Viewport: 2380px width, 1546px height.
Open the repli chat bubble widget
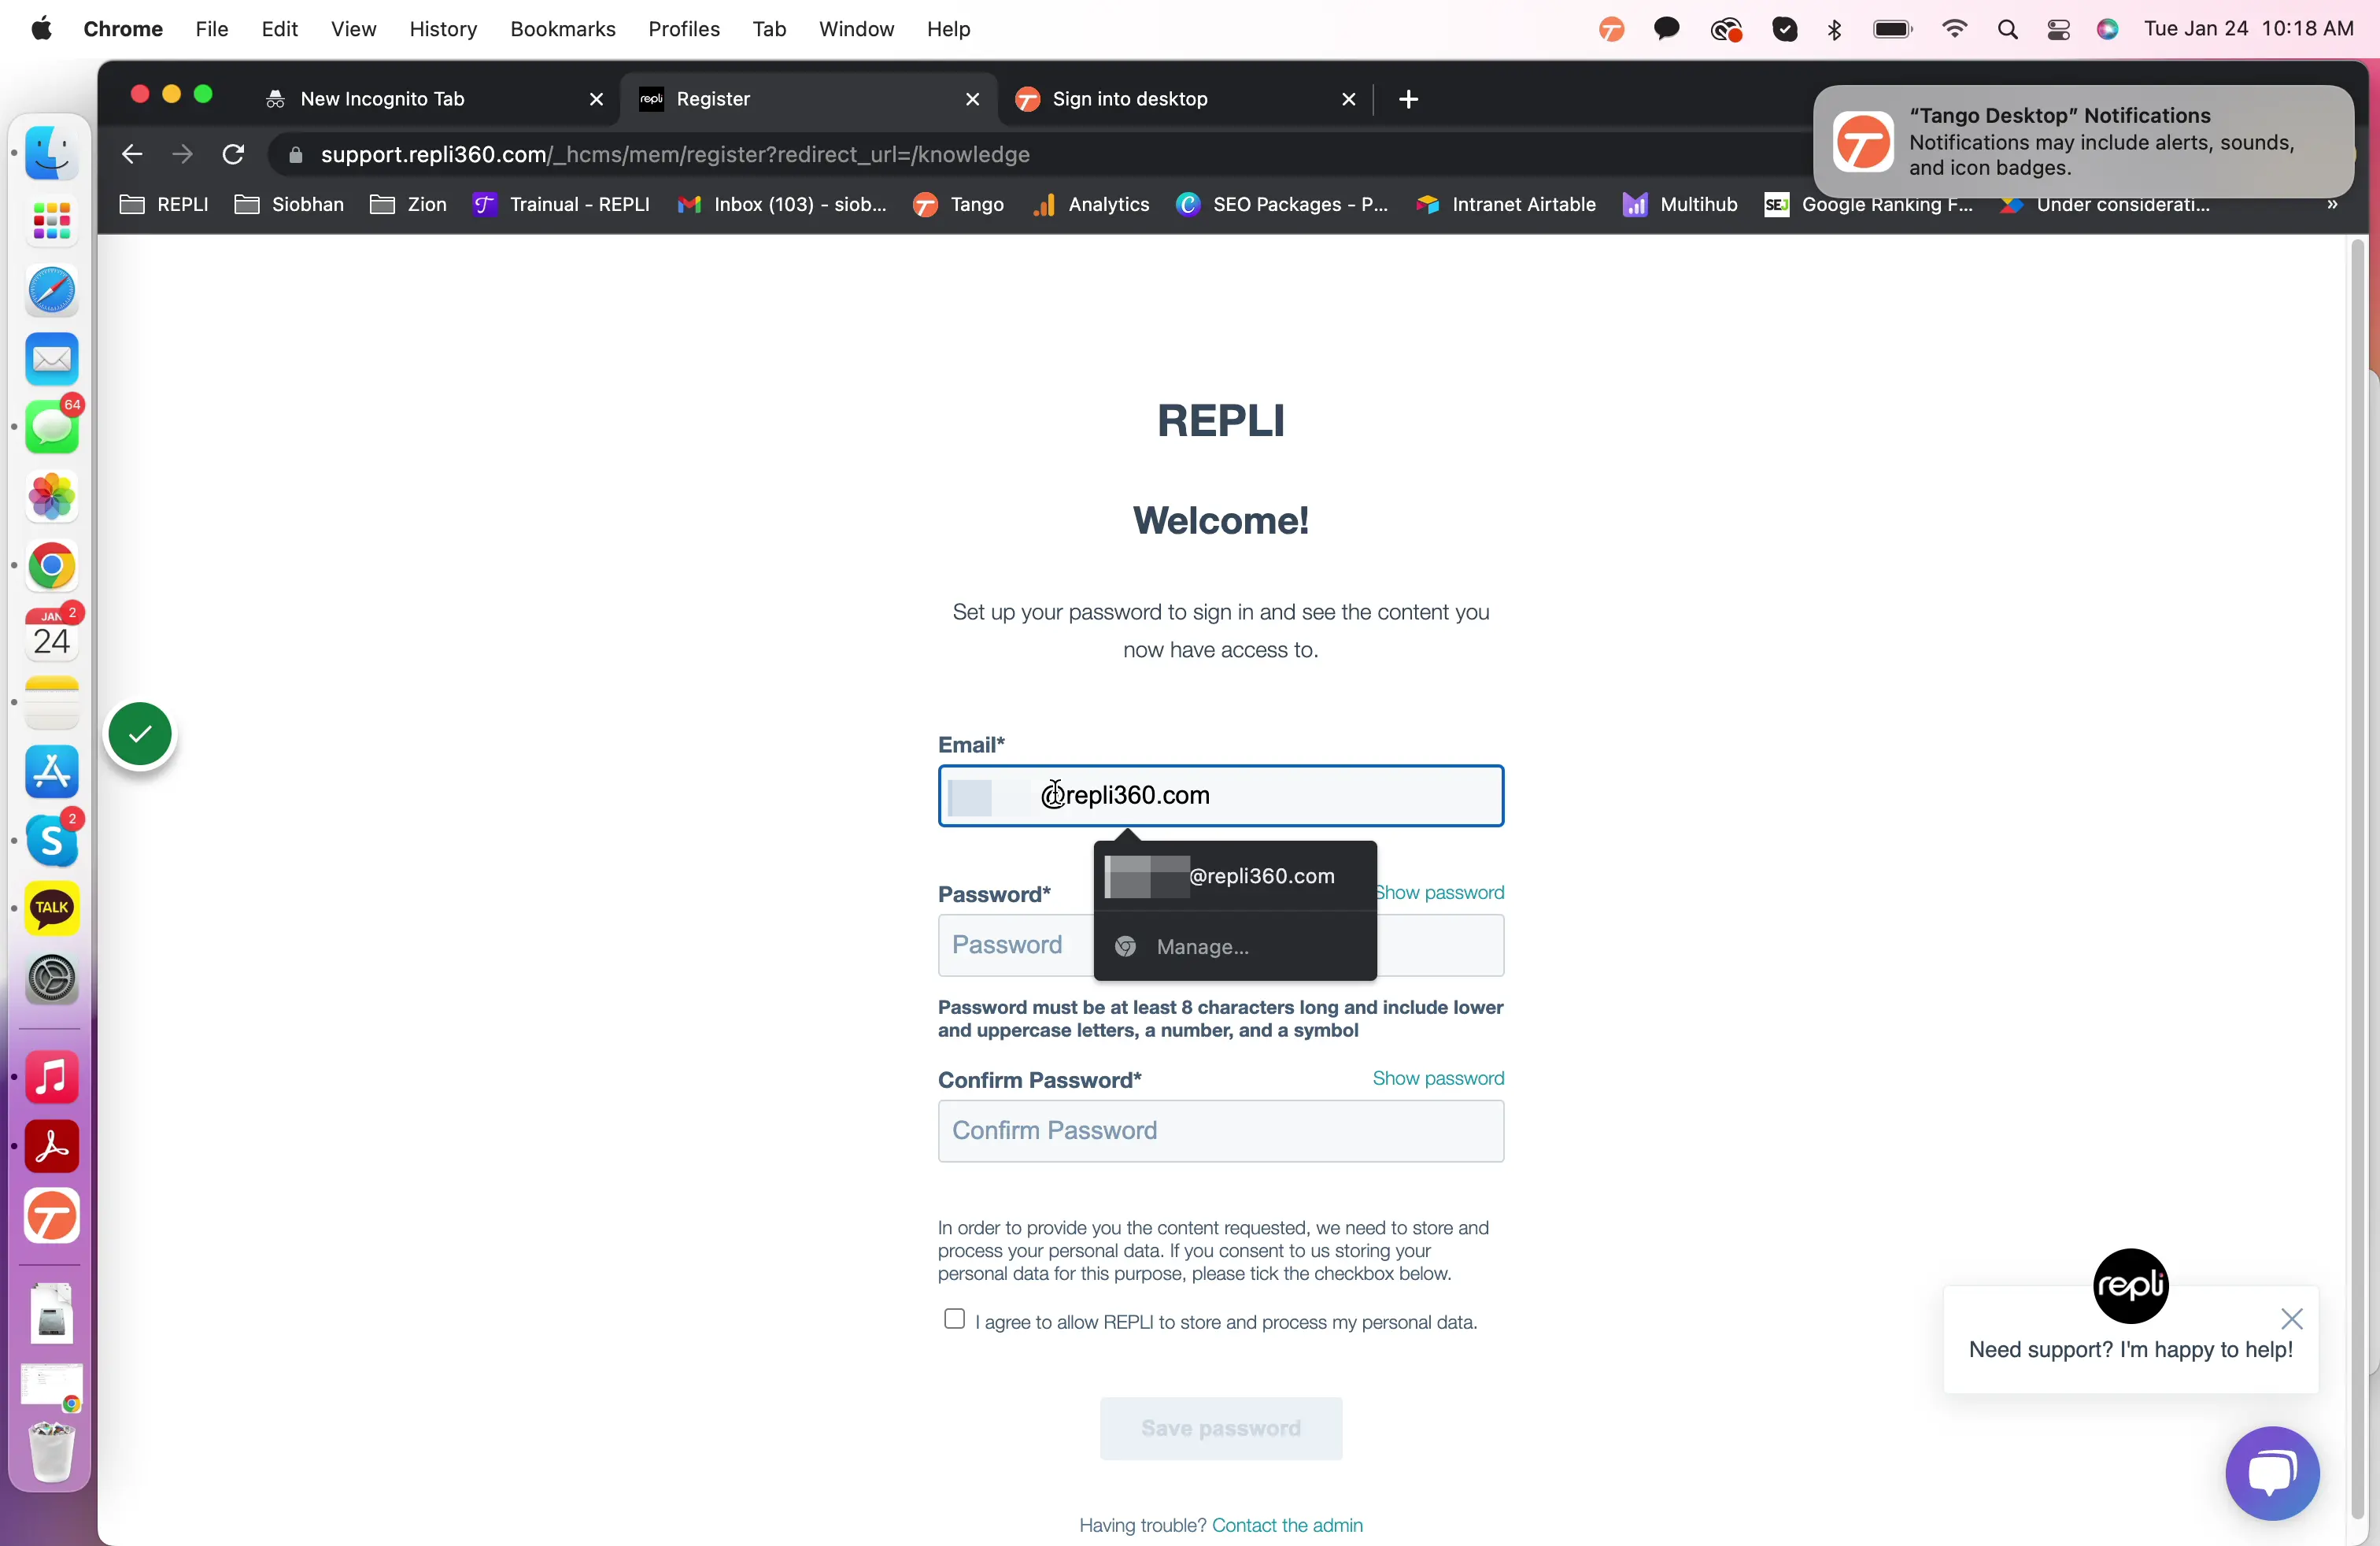pyautogui.click(x=2272, y=1472)
